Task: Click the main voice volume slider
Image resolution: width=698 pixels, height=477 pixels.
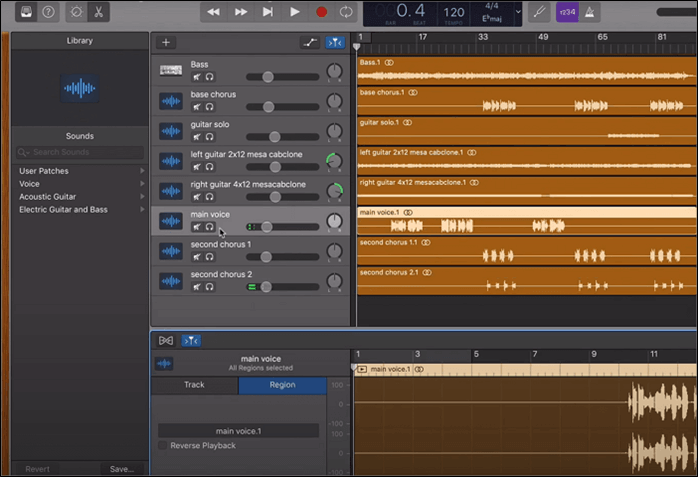Action: pyautogui.click(x=267, y=227)
